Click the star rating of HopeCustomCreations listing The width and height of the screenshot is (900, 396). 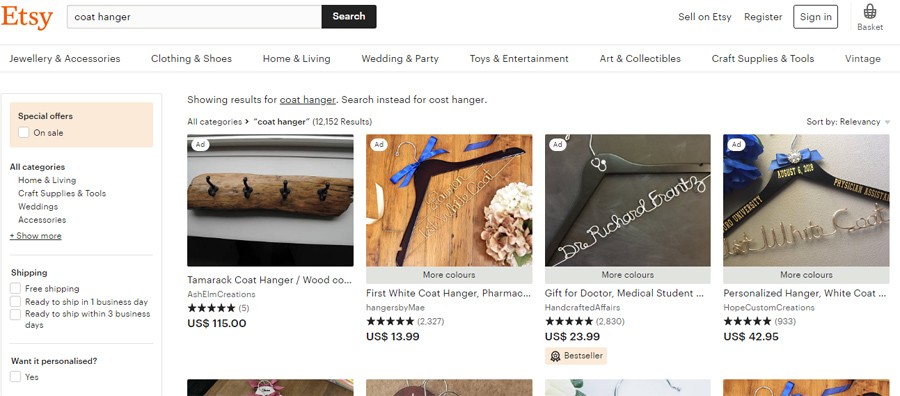747,321
